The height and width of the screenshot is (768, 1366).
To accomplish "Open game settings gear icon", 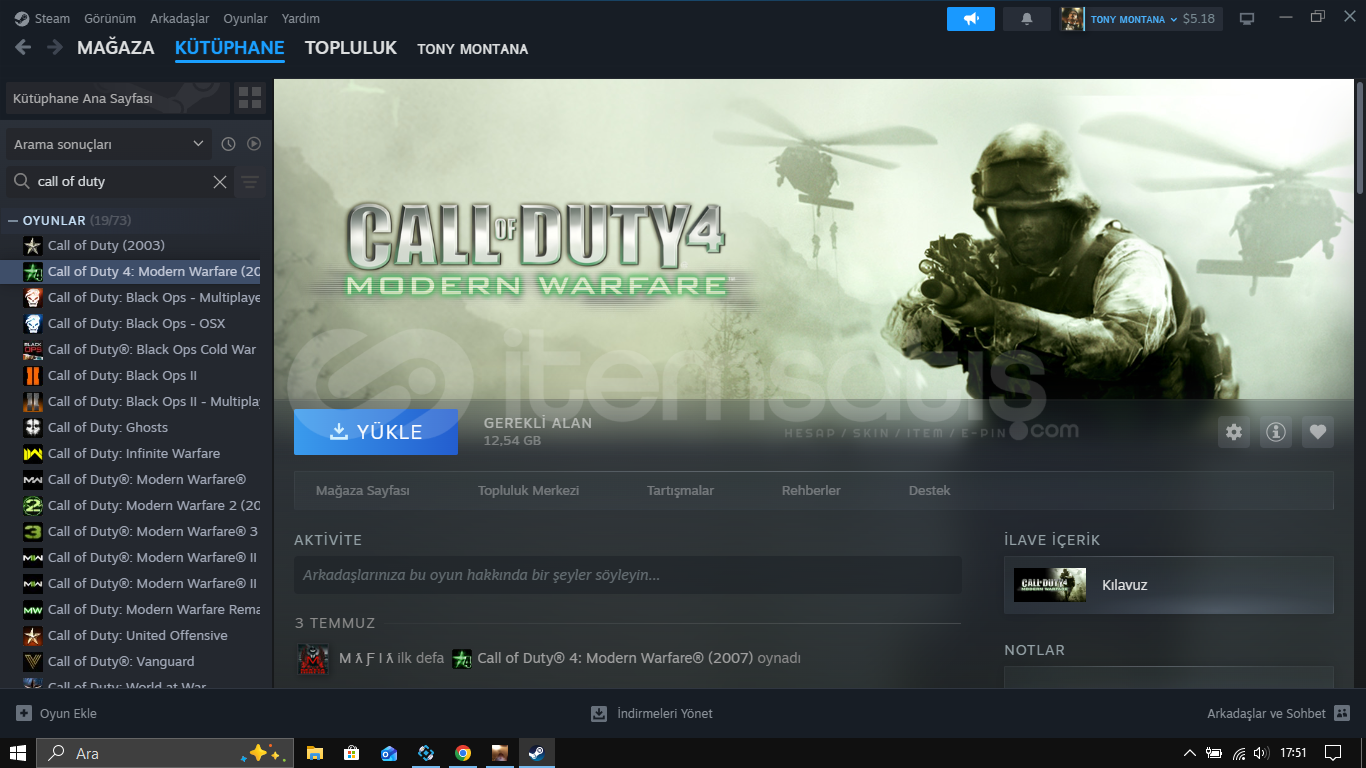I will (1234, 432).
